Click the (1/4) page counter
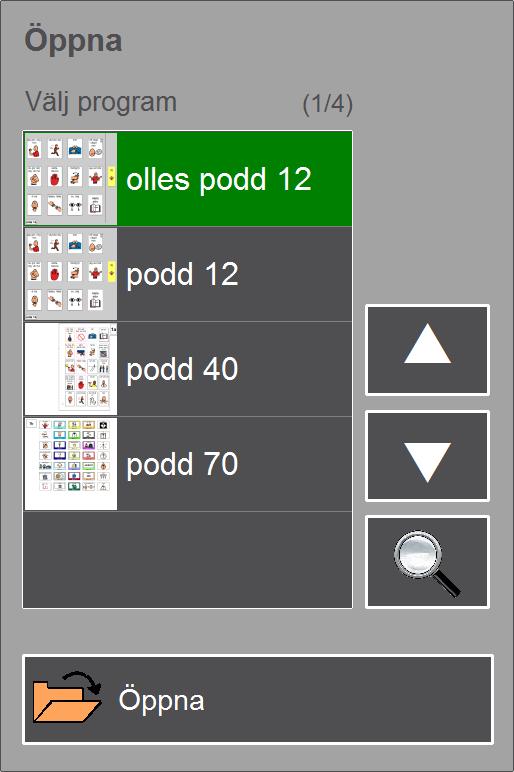514x772 pixels. point(327,104)
